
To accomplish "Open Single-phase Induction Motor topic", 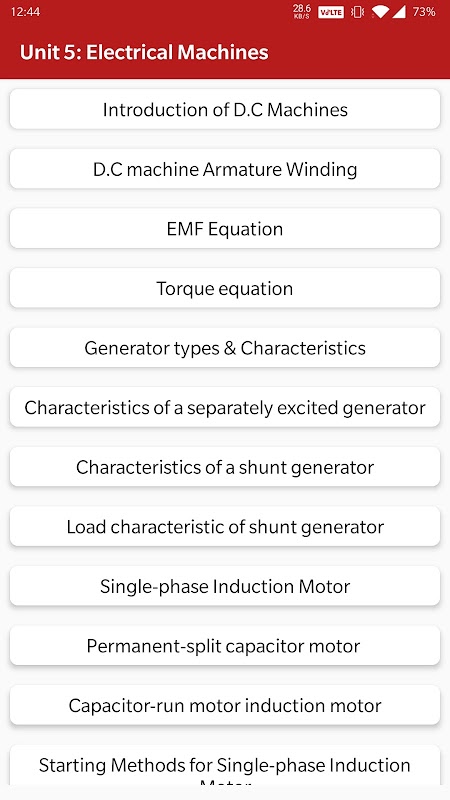I will (x=225, y=586).
